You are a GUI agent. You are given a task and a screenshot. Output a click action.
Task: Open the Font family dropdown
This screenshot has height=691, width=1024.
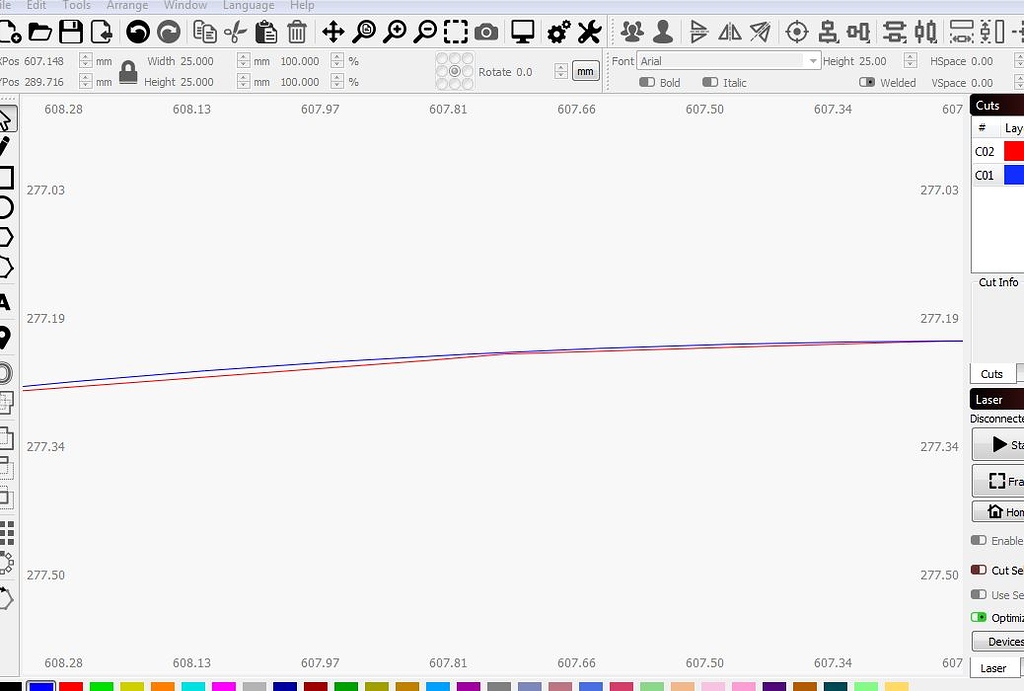[814, 60]
